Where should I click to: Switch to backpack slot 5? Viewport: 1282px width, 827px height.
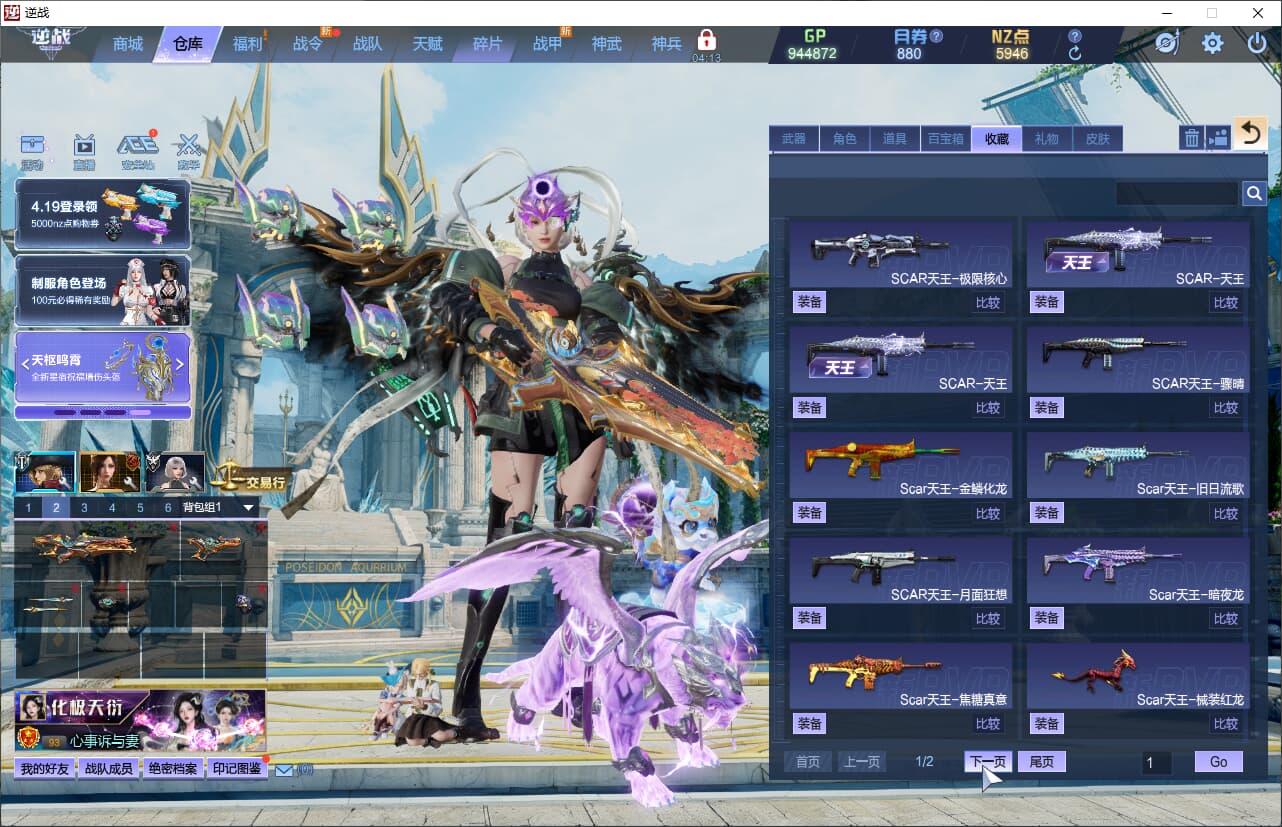pos(140,507)
